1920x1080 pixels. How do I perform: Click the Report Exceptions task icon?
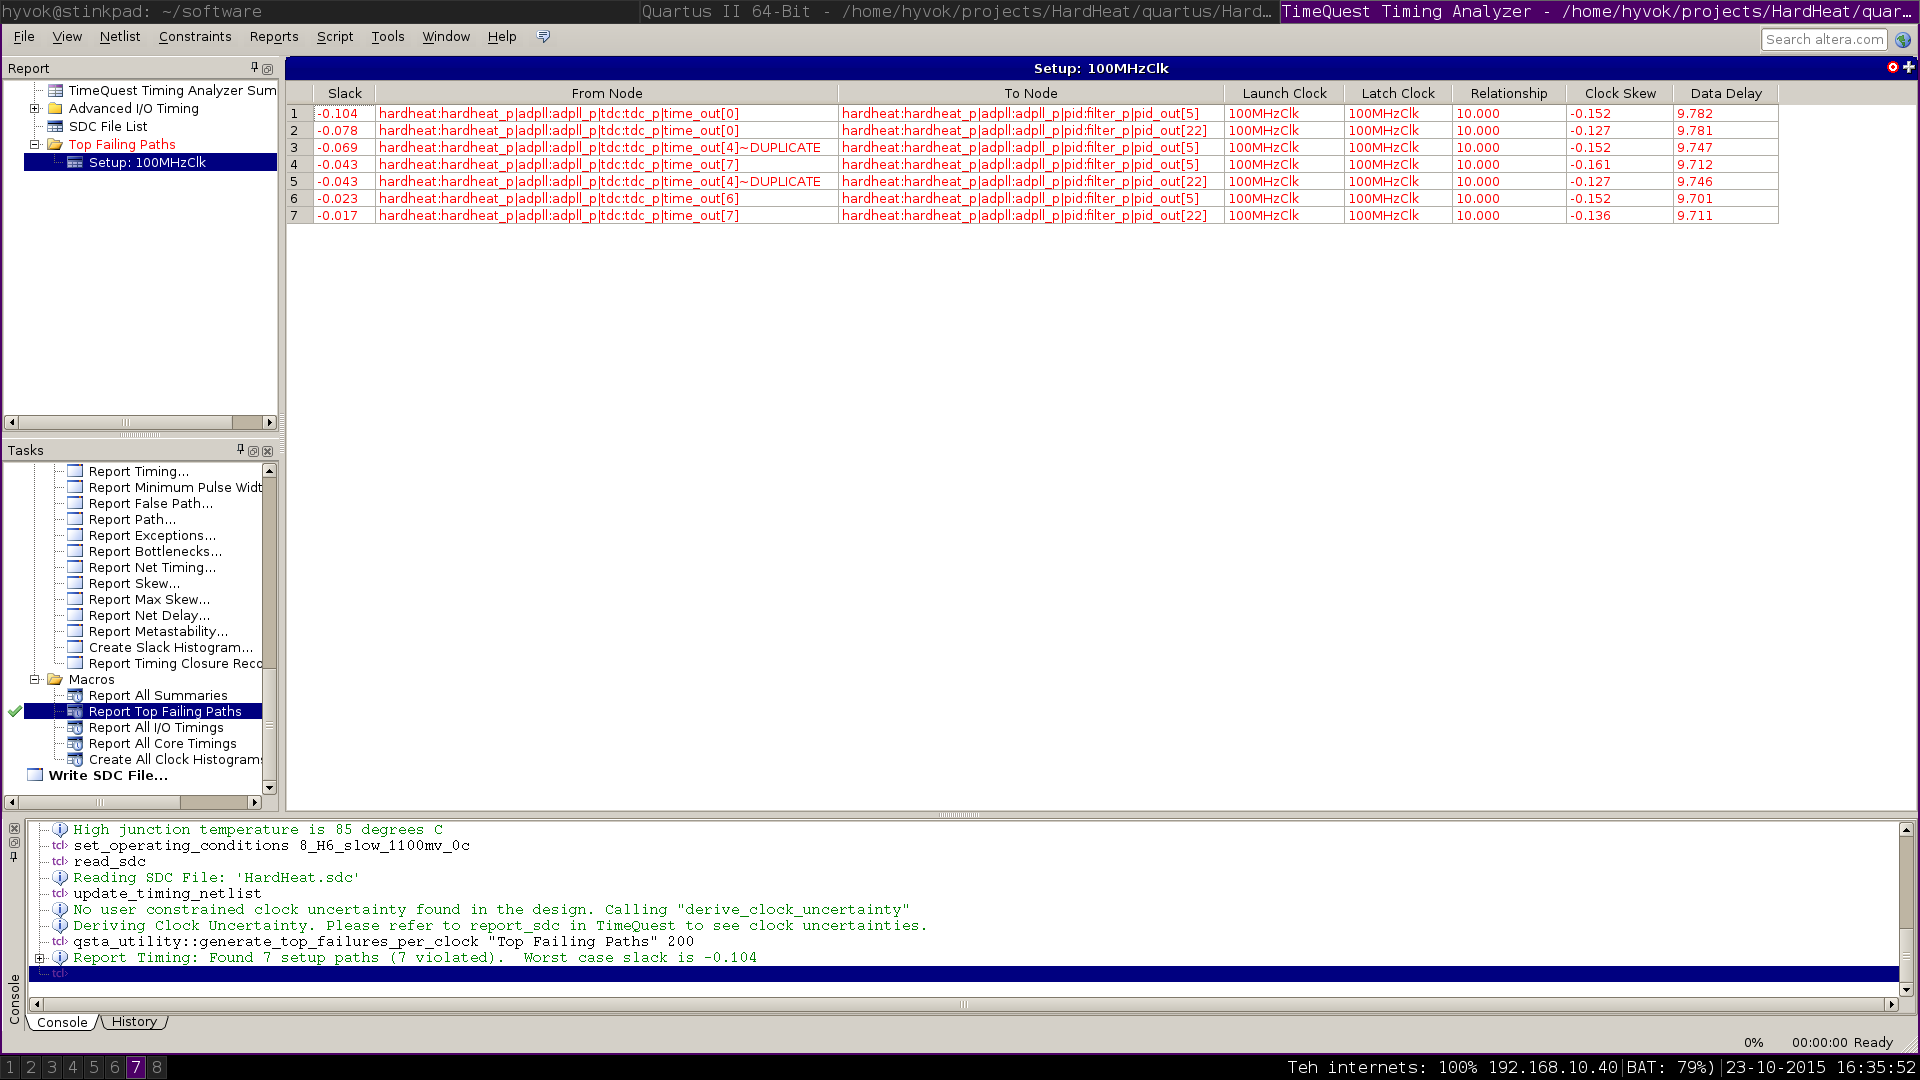tap(75, 535)
